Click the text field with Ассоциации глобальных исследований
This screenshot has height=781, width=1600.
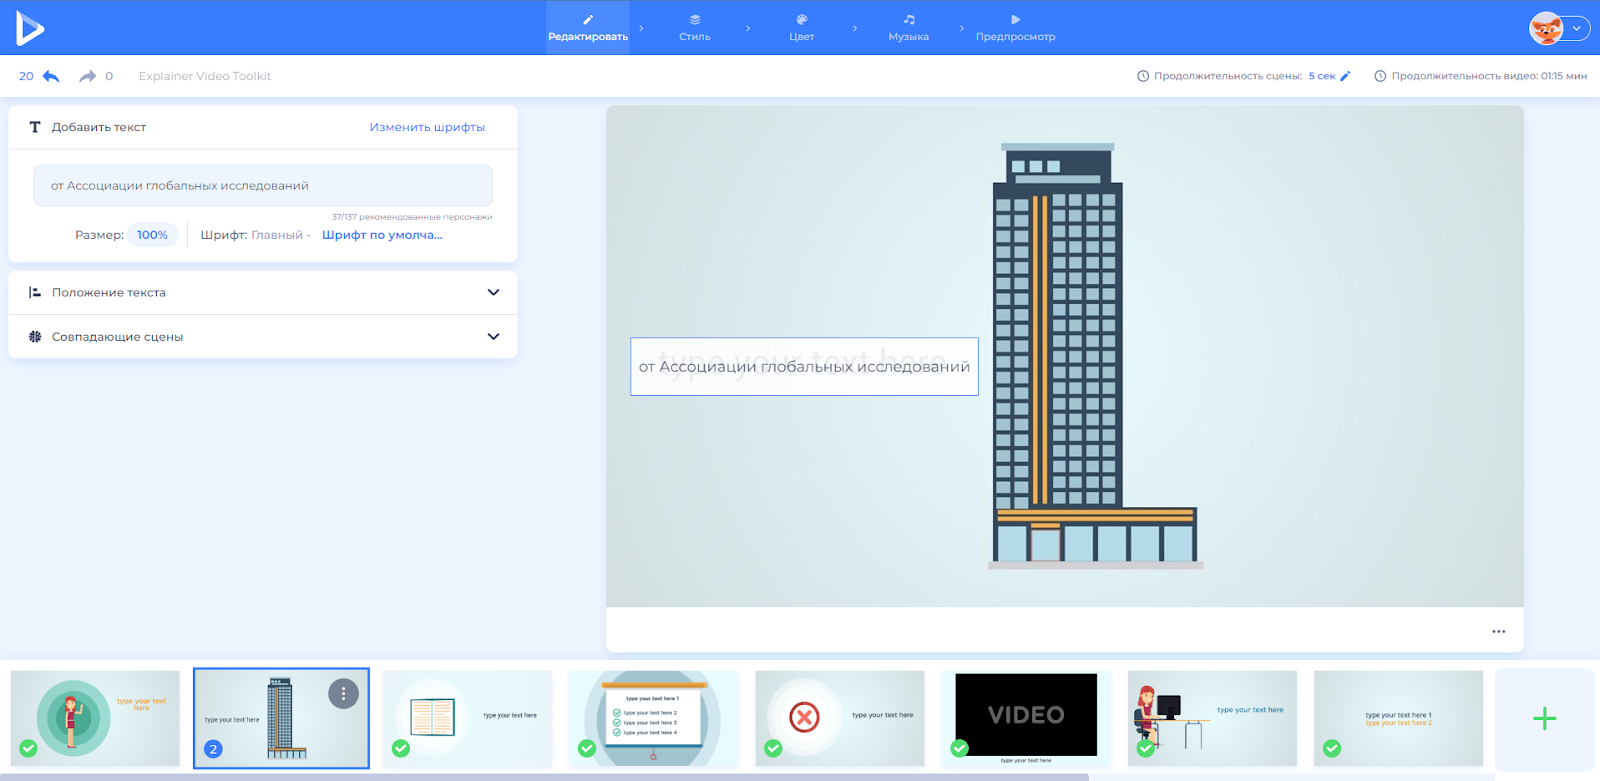[x=262, y=186]
